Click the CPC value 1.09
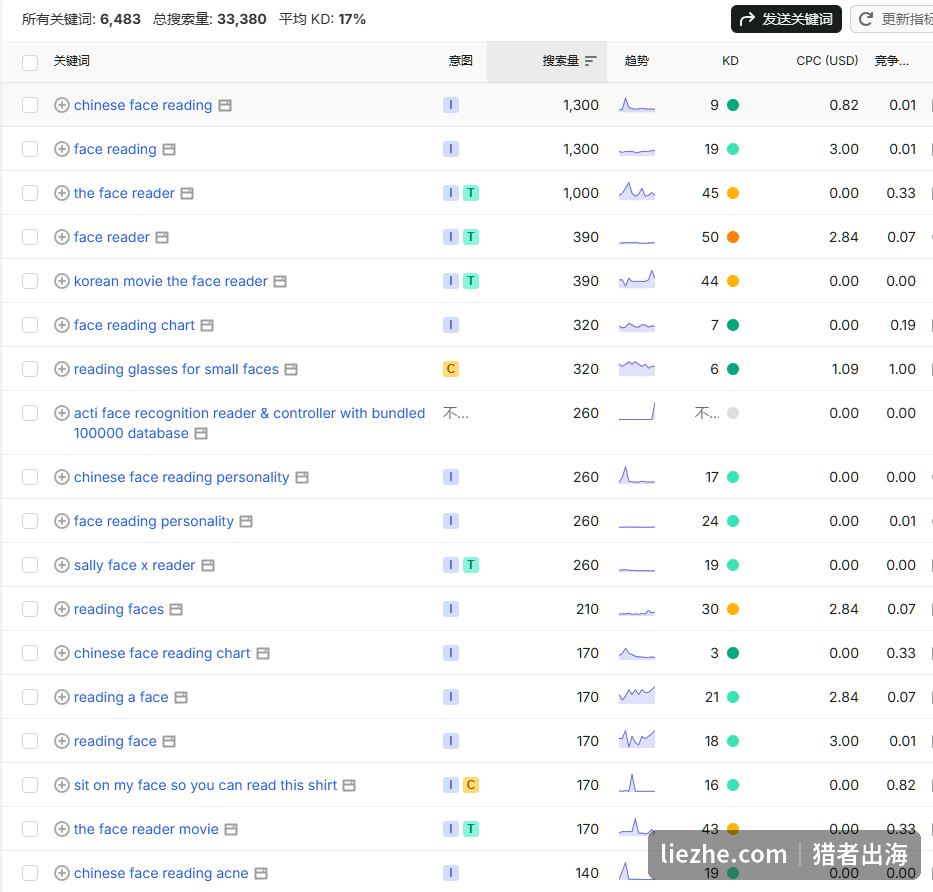Viewport: 933px width, 892px height. pyautogui.click(x=845, y=370)
